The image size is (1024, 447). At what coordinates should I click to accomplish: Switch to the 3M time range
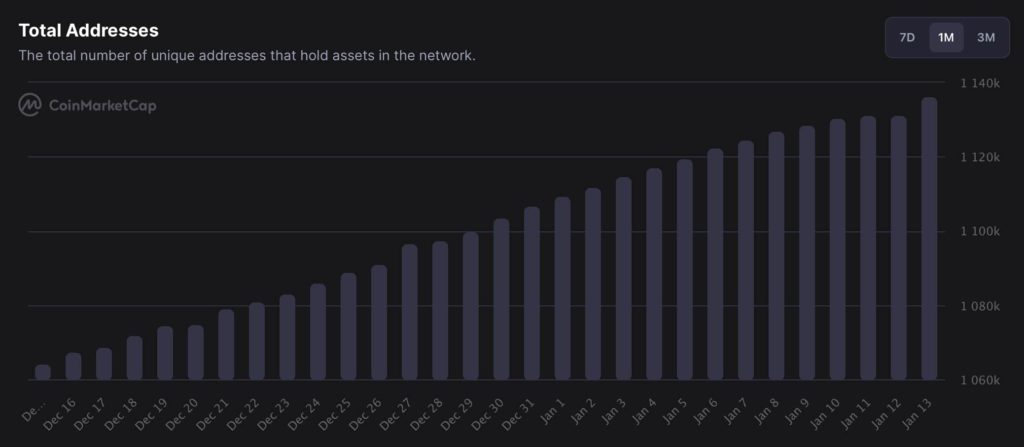tap(986, 37)
